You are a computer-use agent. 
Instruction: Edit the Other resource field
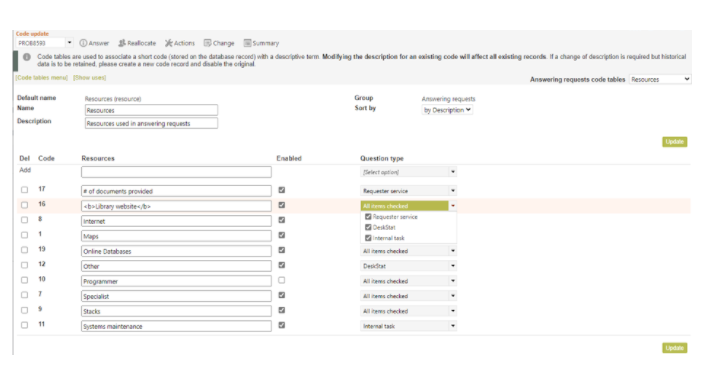click(x=176, y=266)
